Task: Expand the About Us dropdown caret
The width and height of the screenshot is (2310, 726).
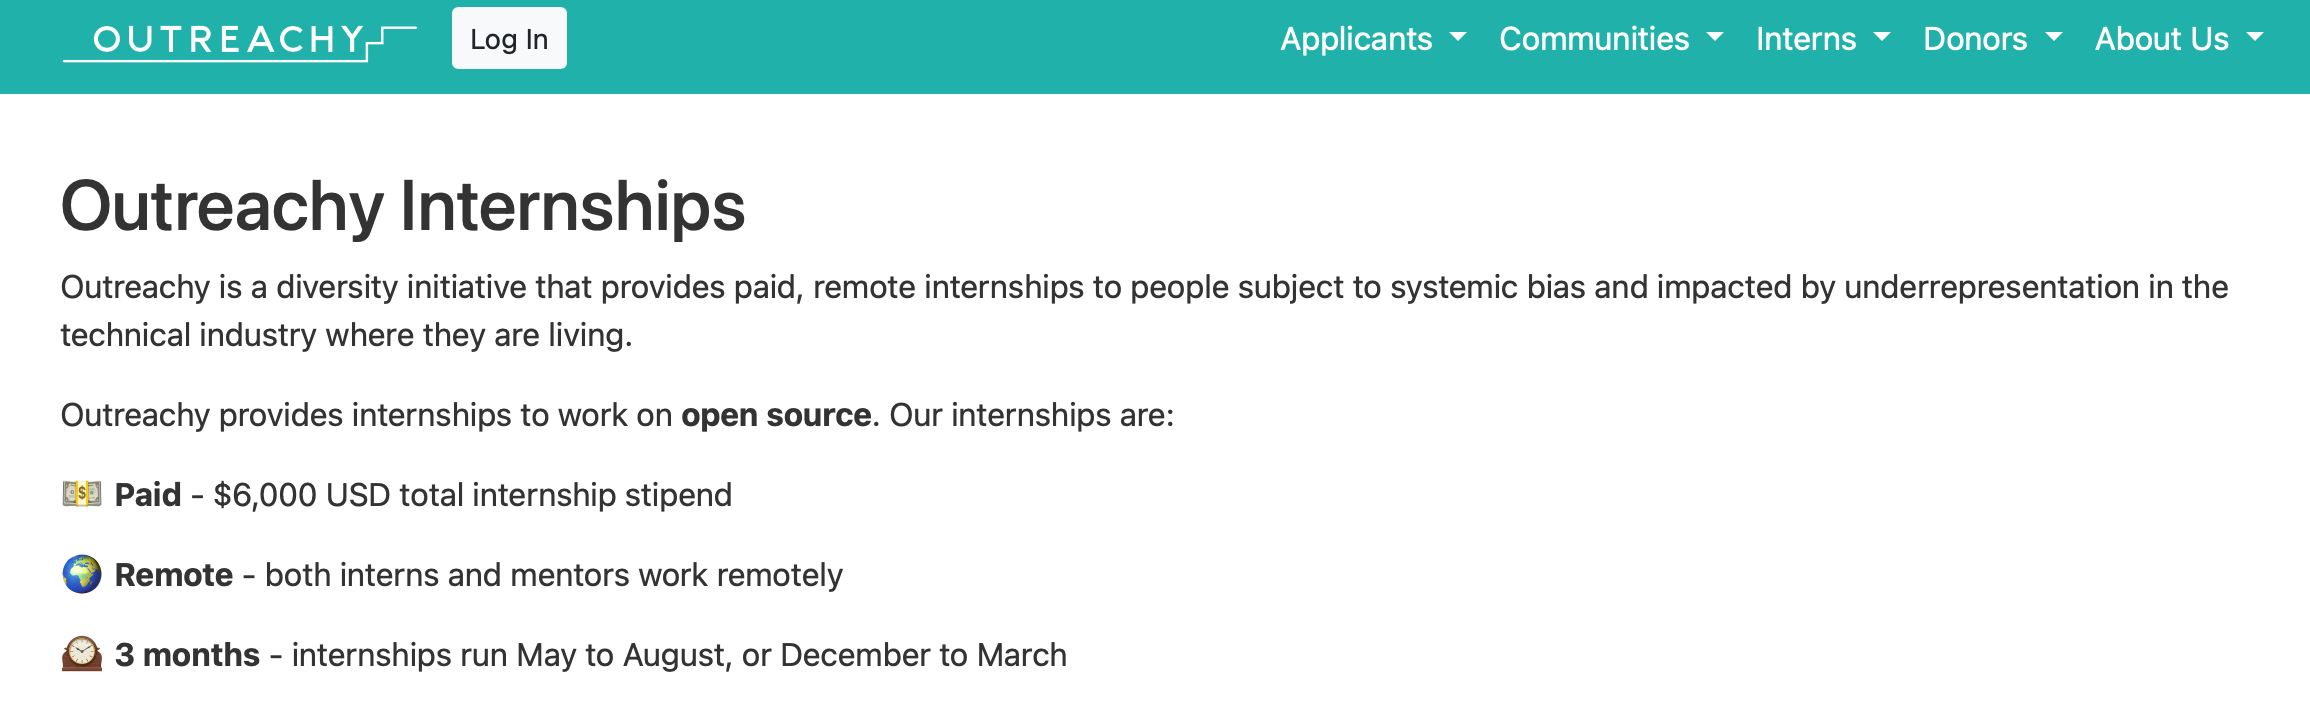Action: (x=2255, y=37)
